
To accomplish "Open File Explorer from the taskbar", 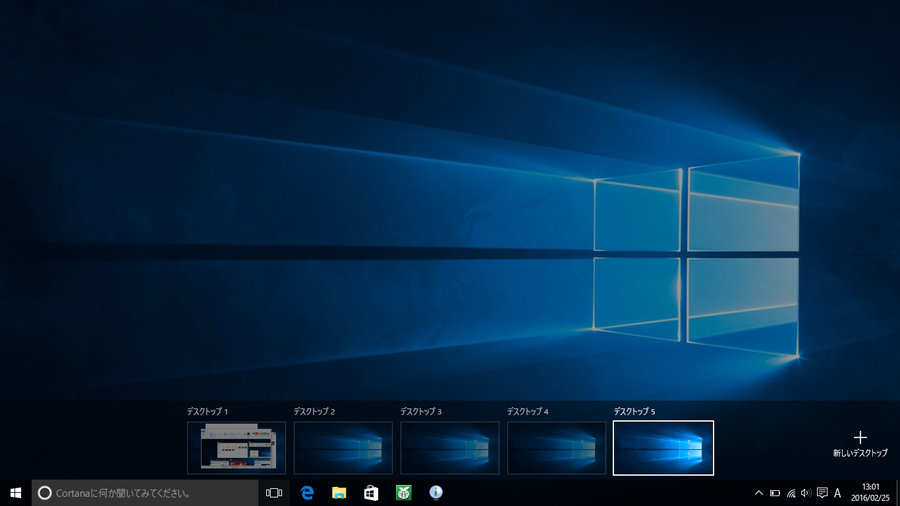I will coord(339,493).
